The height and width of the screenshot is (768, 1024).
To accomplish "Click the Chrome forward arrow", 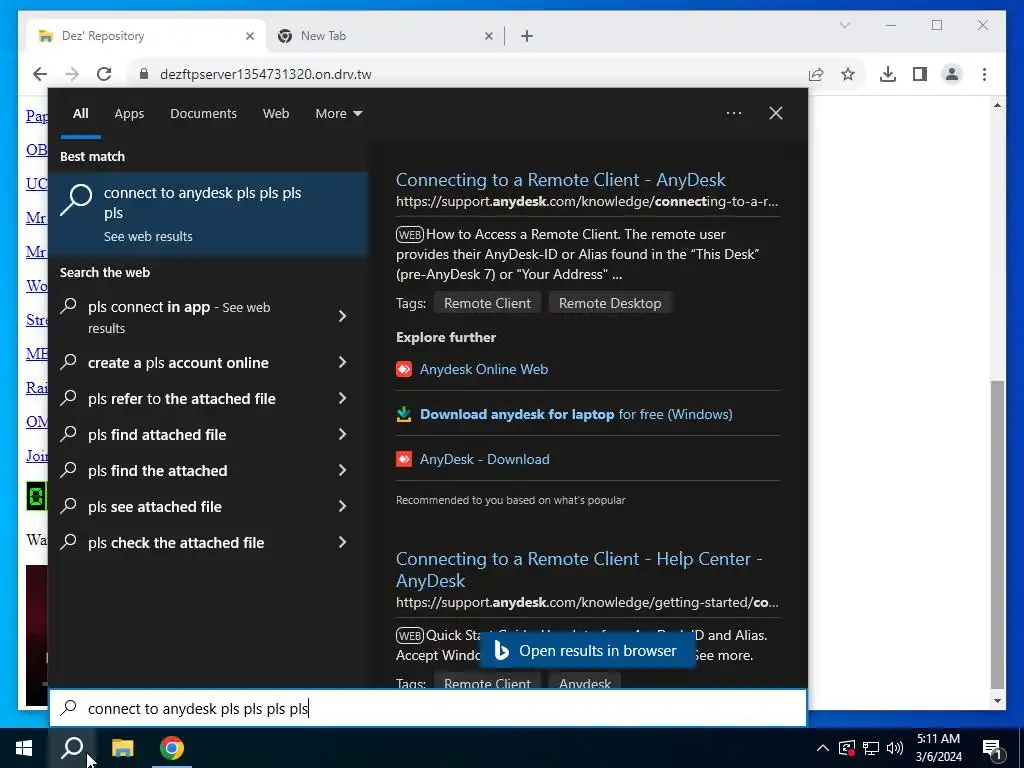I will pos(72,74).
